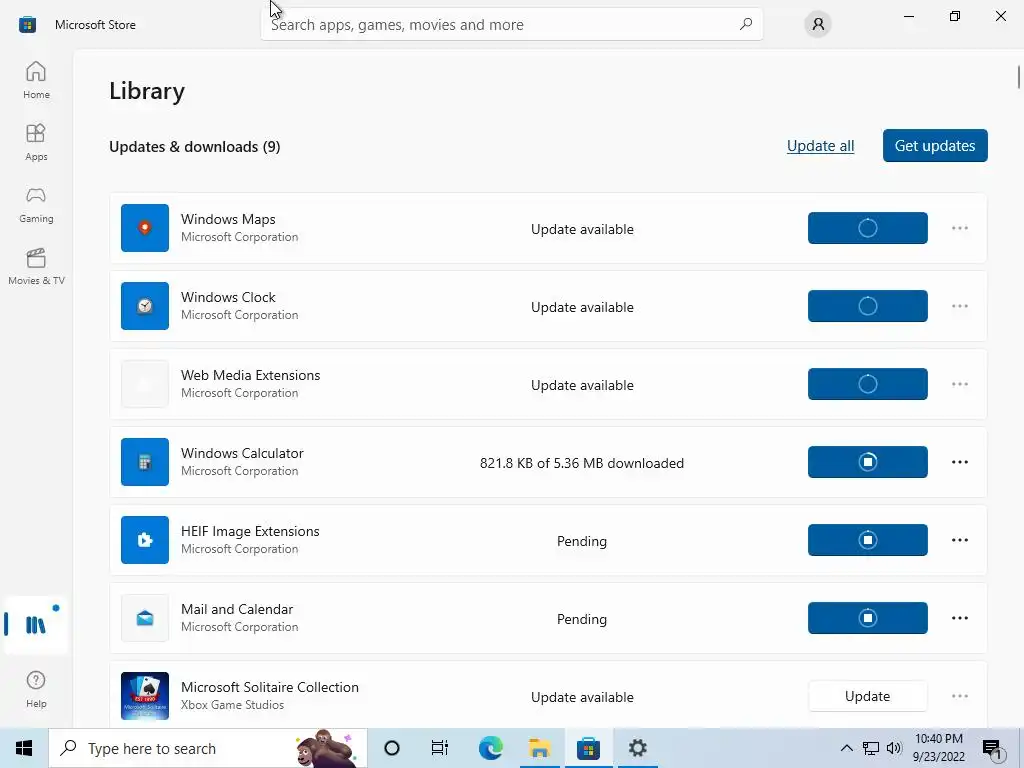Click the loading button for Web Media Extensions
This screenshot has width=1024, height=768.
click(x=867, y=384)
